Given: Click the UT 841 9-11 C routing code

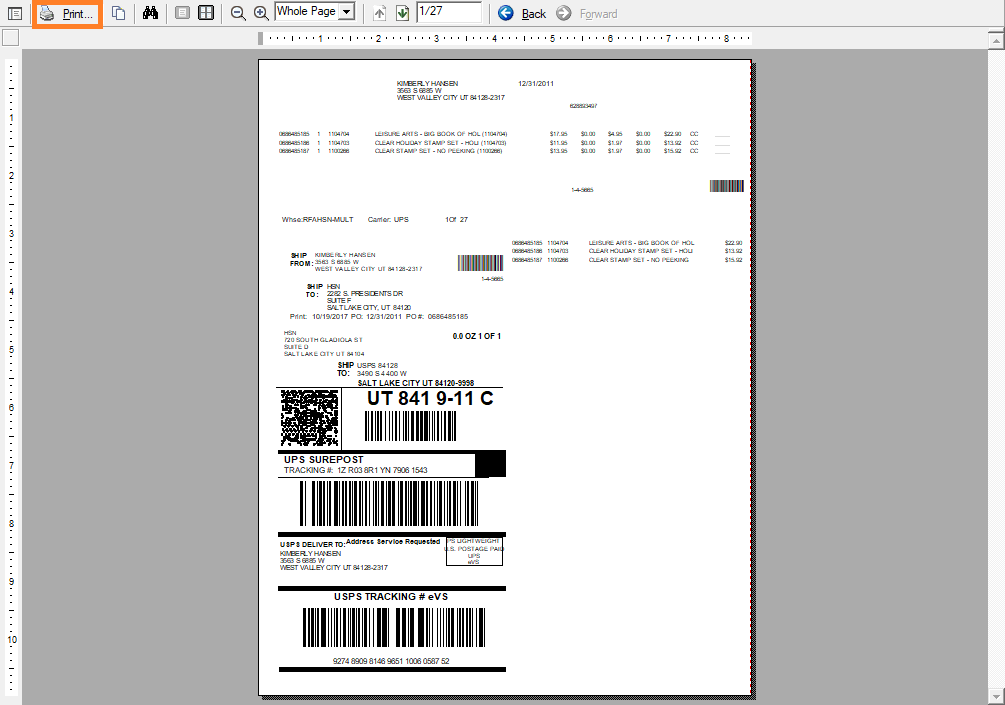Looking at the screenshot, I should click(430, 399).
